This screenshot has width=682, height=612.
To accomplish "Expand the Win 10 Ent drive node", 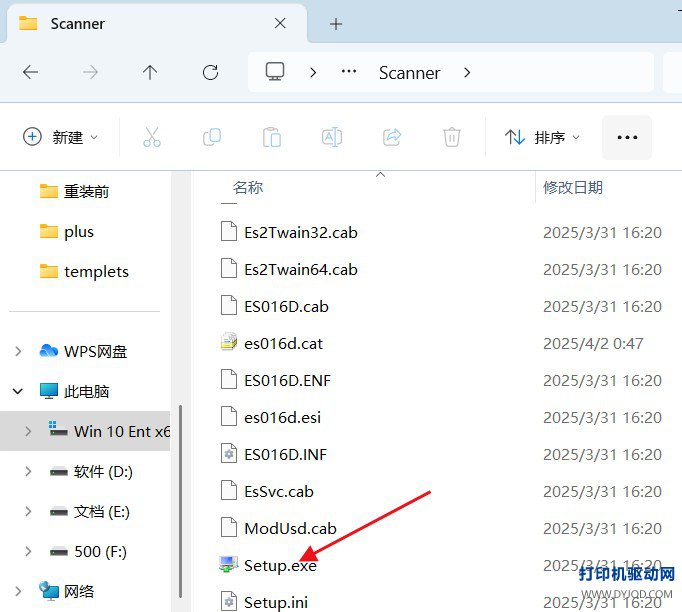I will (x=28, y=431).
